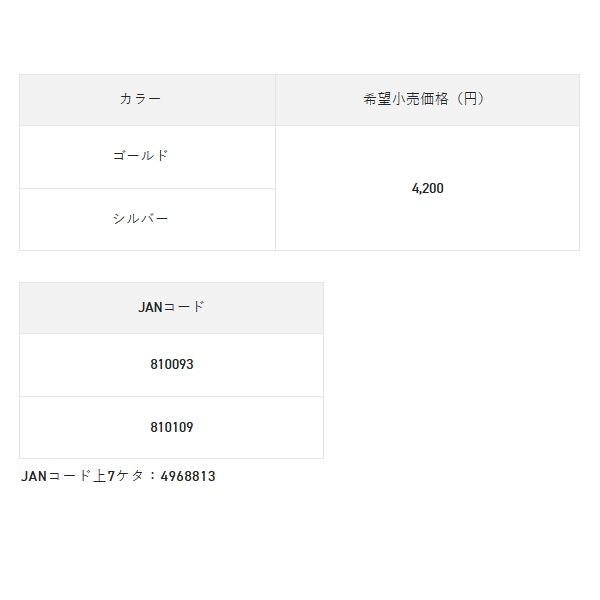Click the カラー column header
This screenshot has width=600, height=600.
tap(140, 99)
